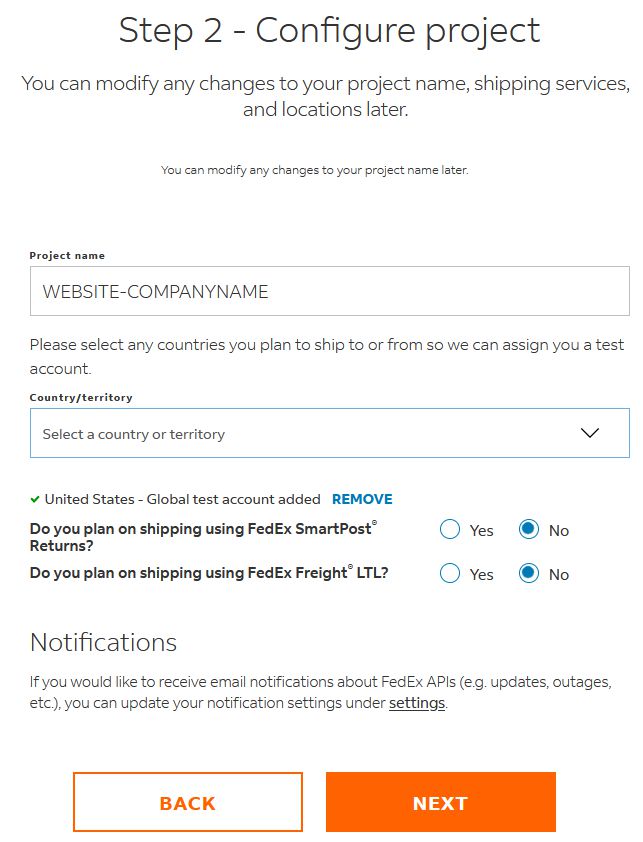
Task: Click the Step 2 Configure project heading
Action: (x=329, y=31)
